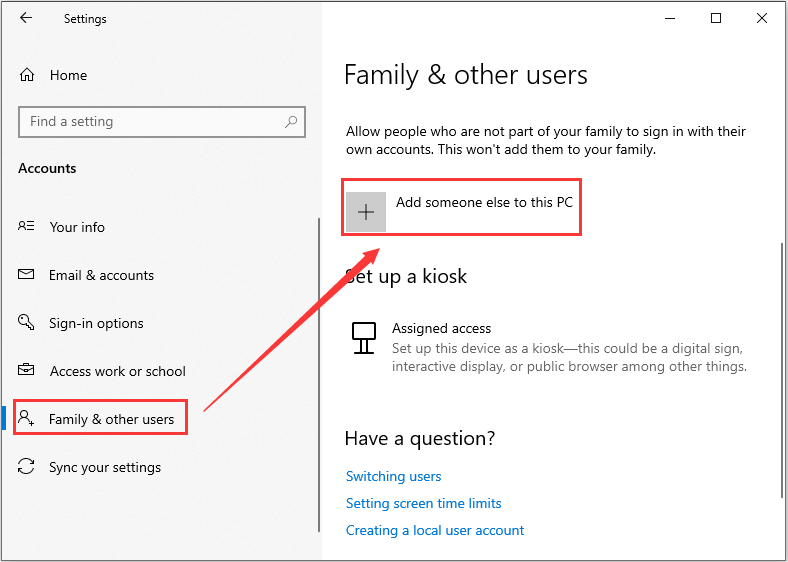Click the Access work or school briefcase icon
This screenshot has width=788, height=562.
(x=27, y=371)
